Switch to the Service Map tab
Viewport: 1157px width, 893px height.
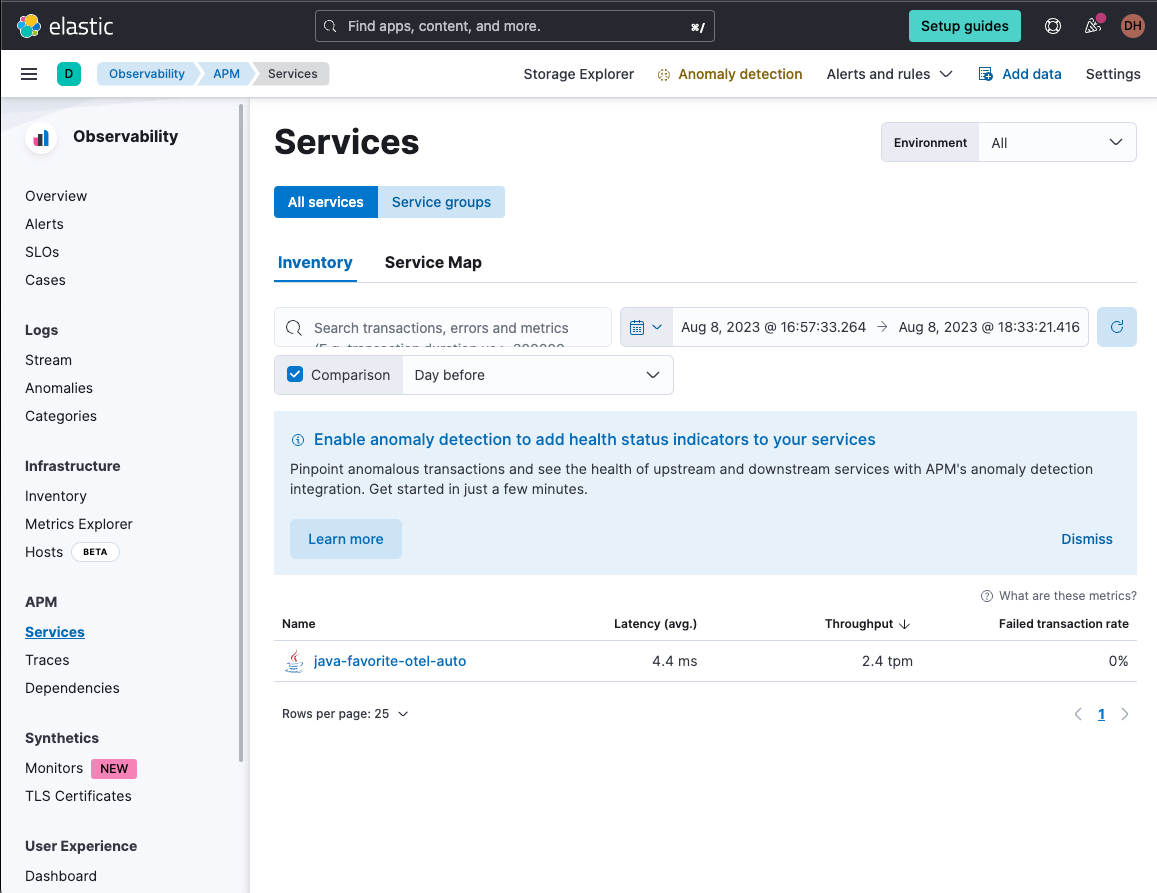pyautogui.click(x=433, y=262)
